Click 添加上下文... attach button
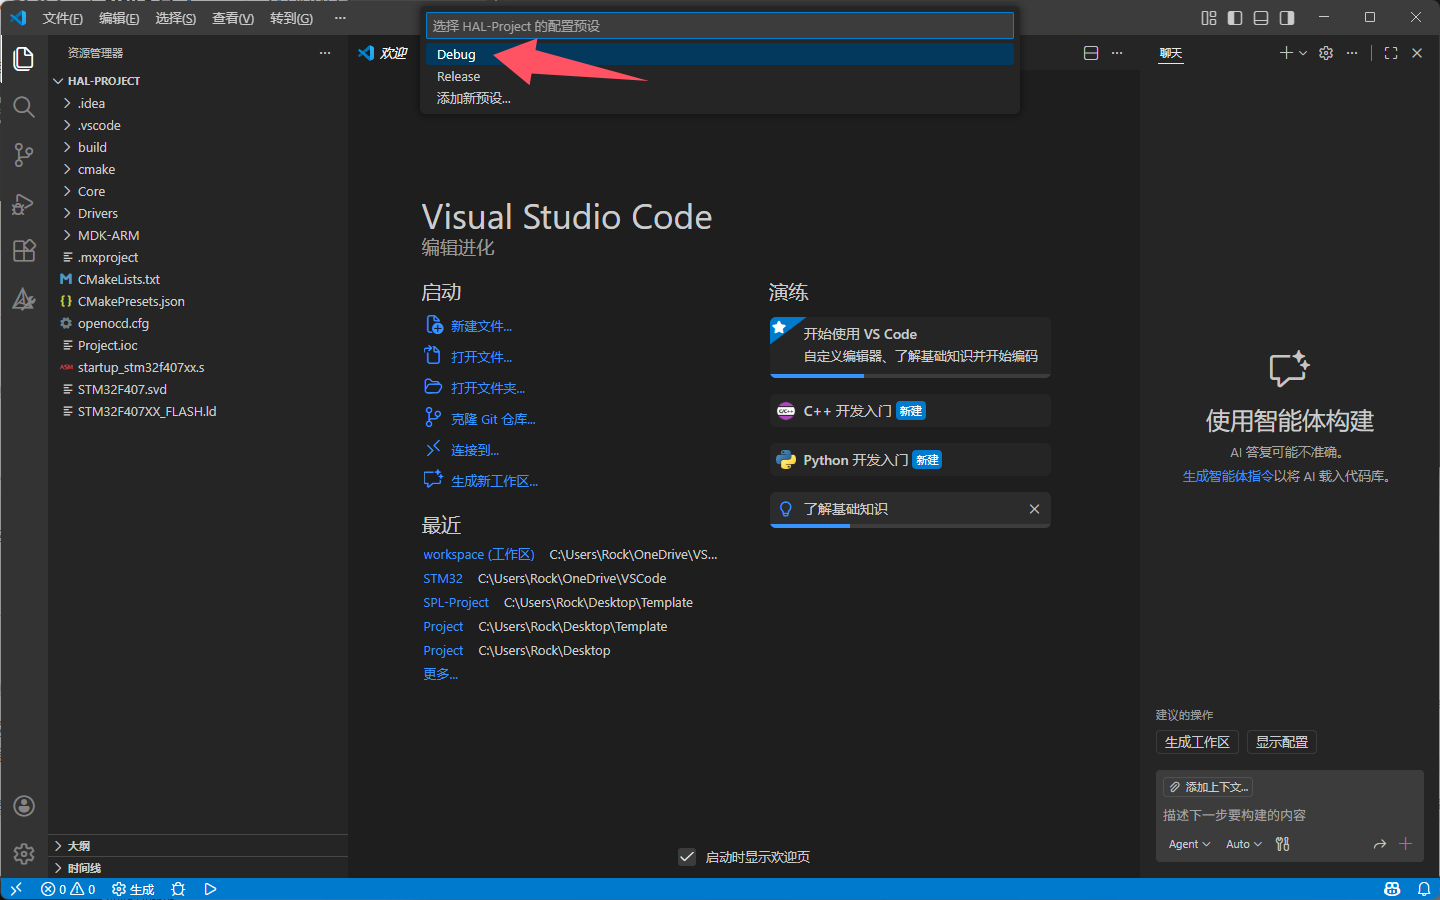 (x=1209, y=787)
